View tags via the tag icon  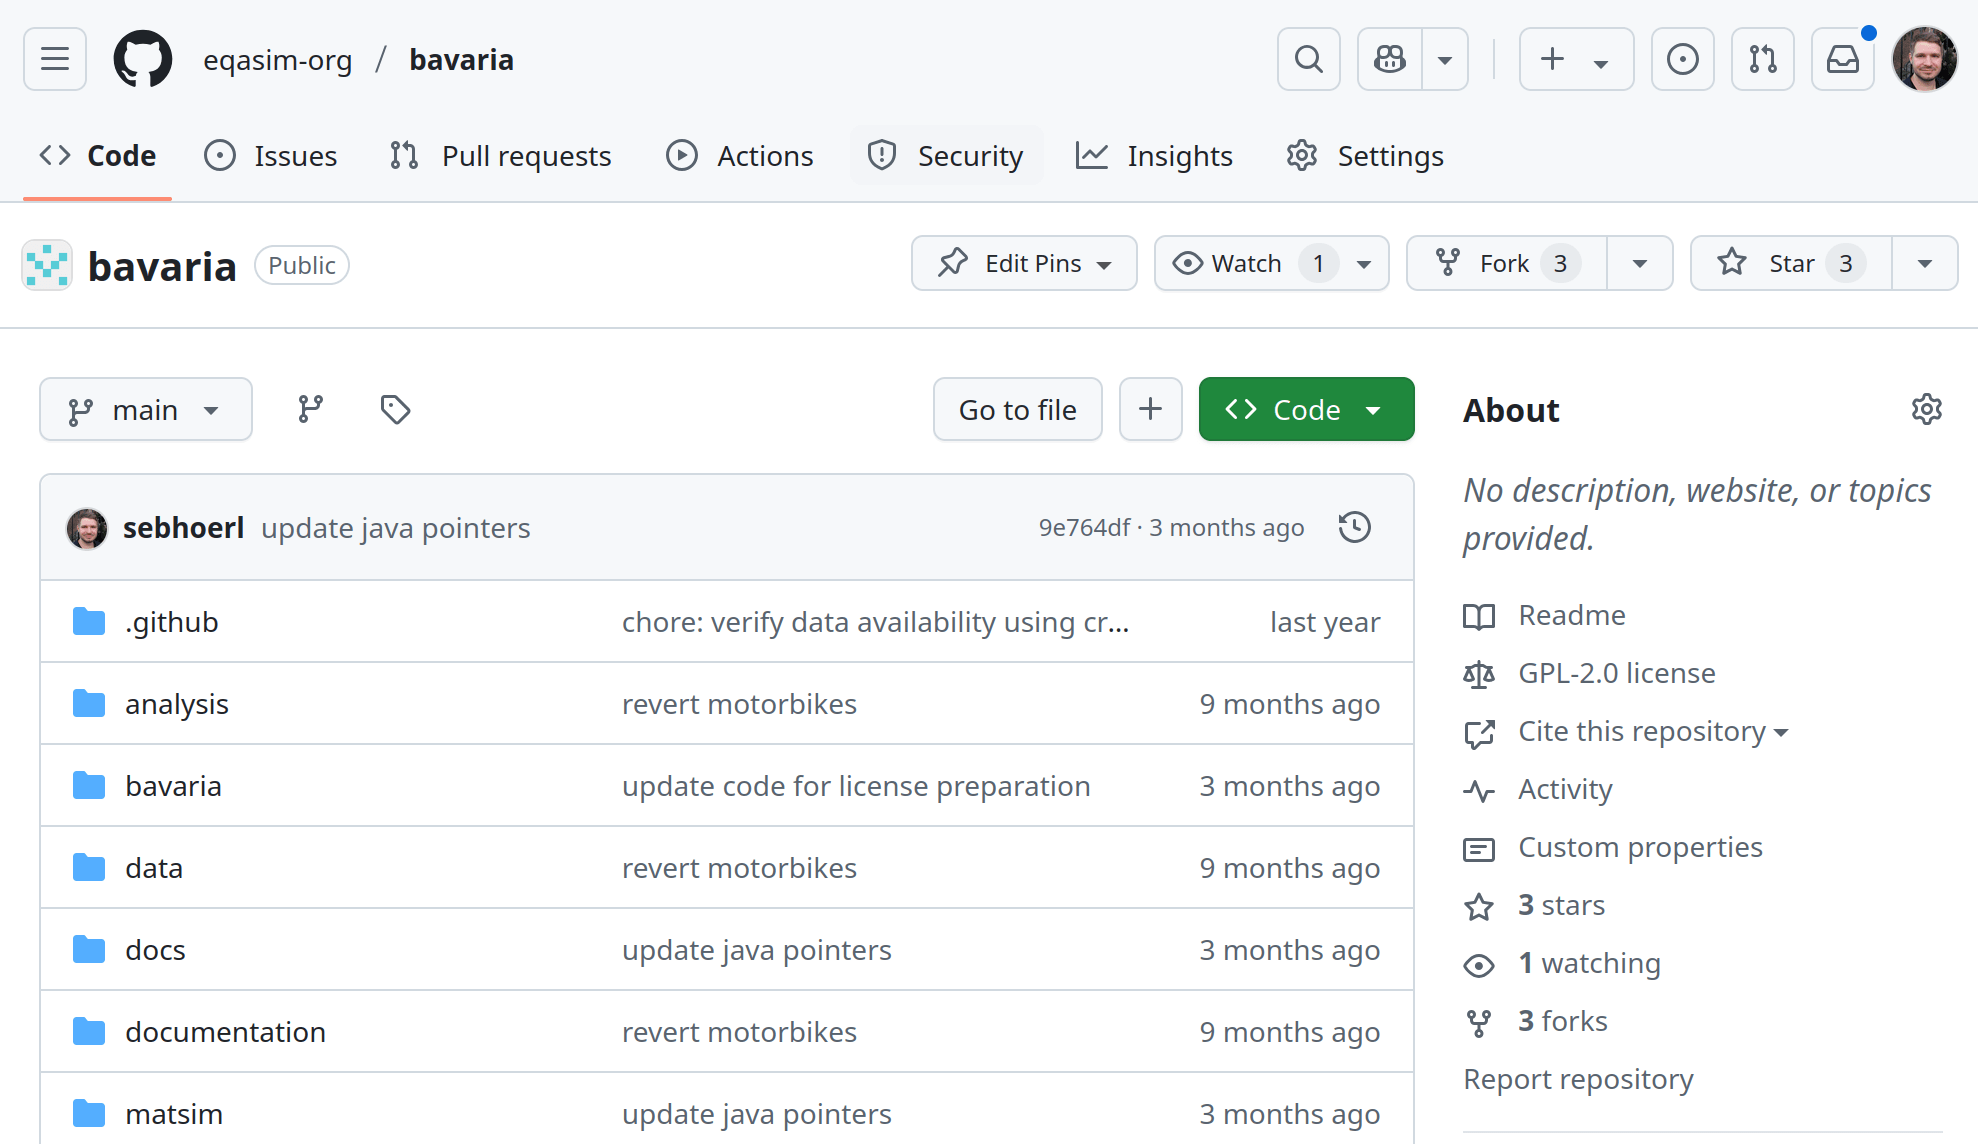395,409
